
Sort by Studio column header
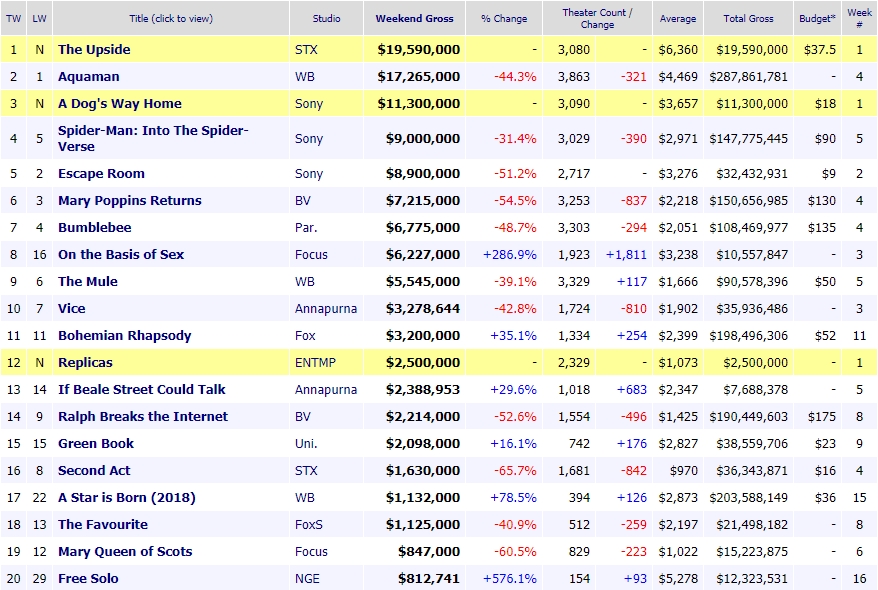(326, 18)
